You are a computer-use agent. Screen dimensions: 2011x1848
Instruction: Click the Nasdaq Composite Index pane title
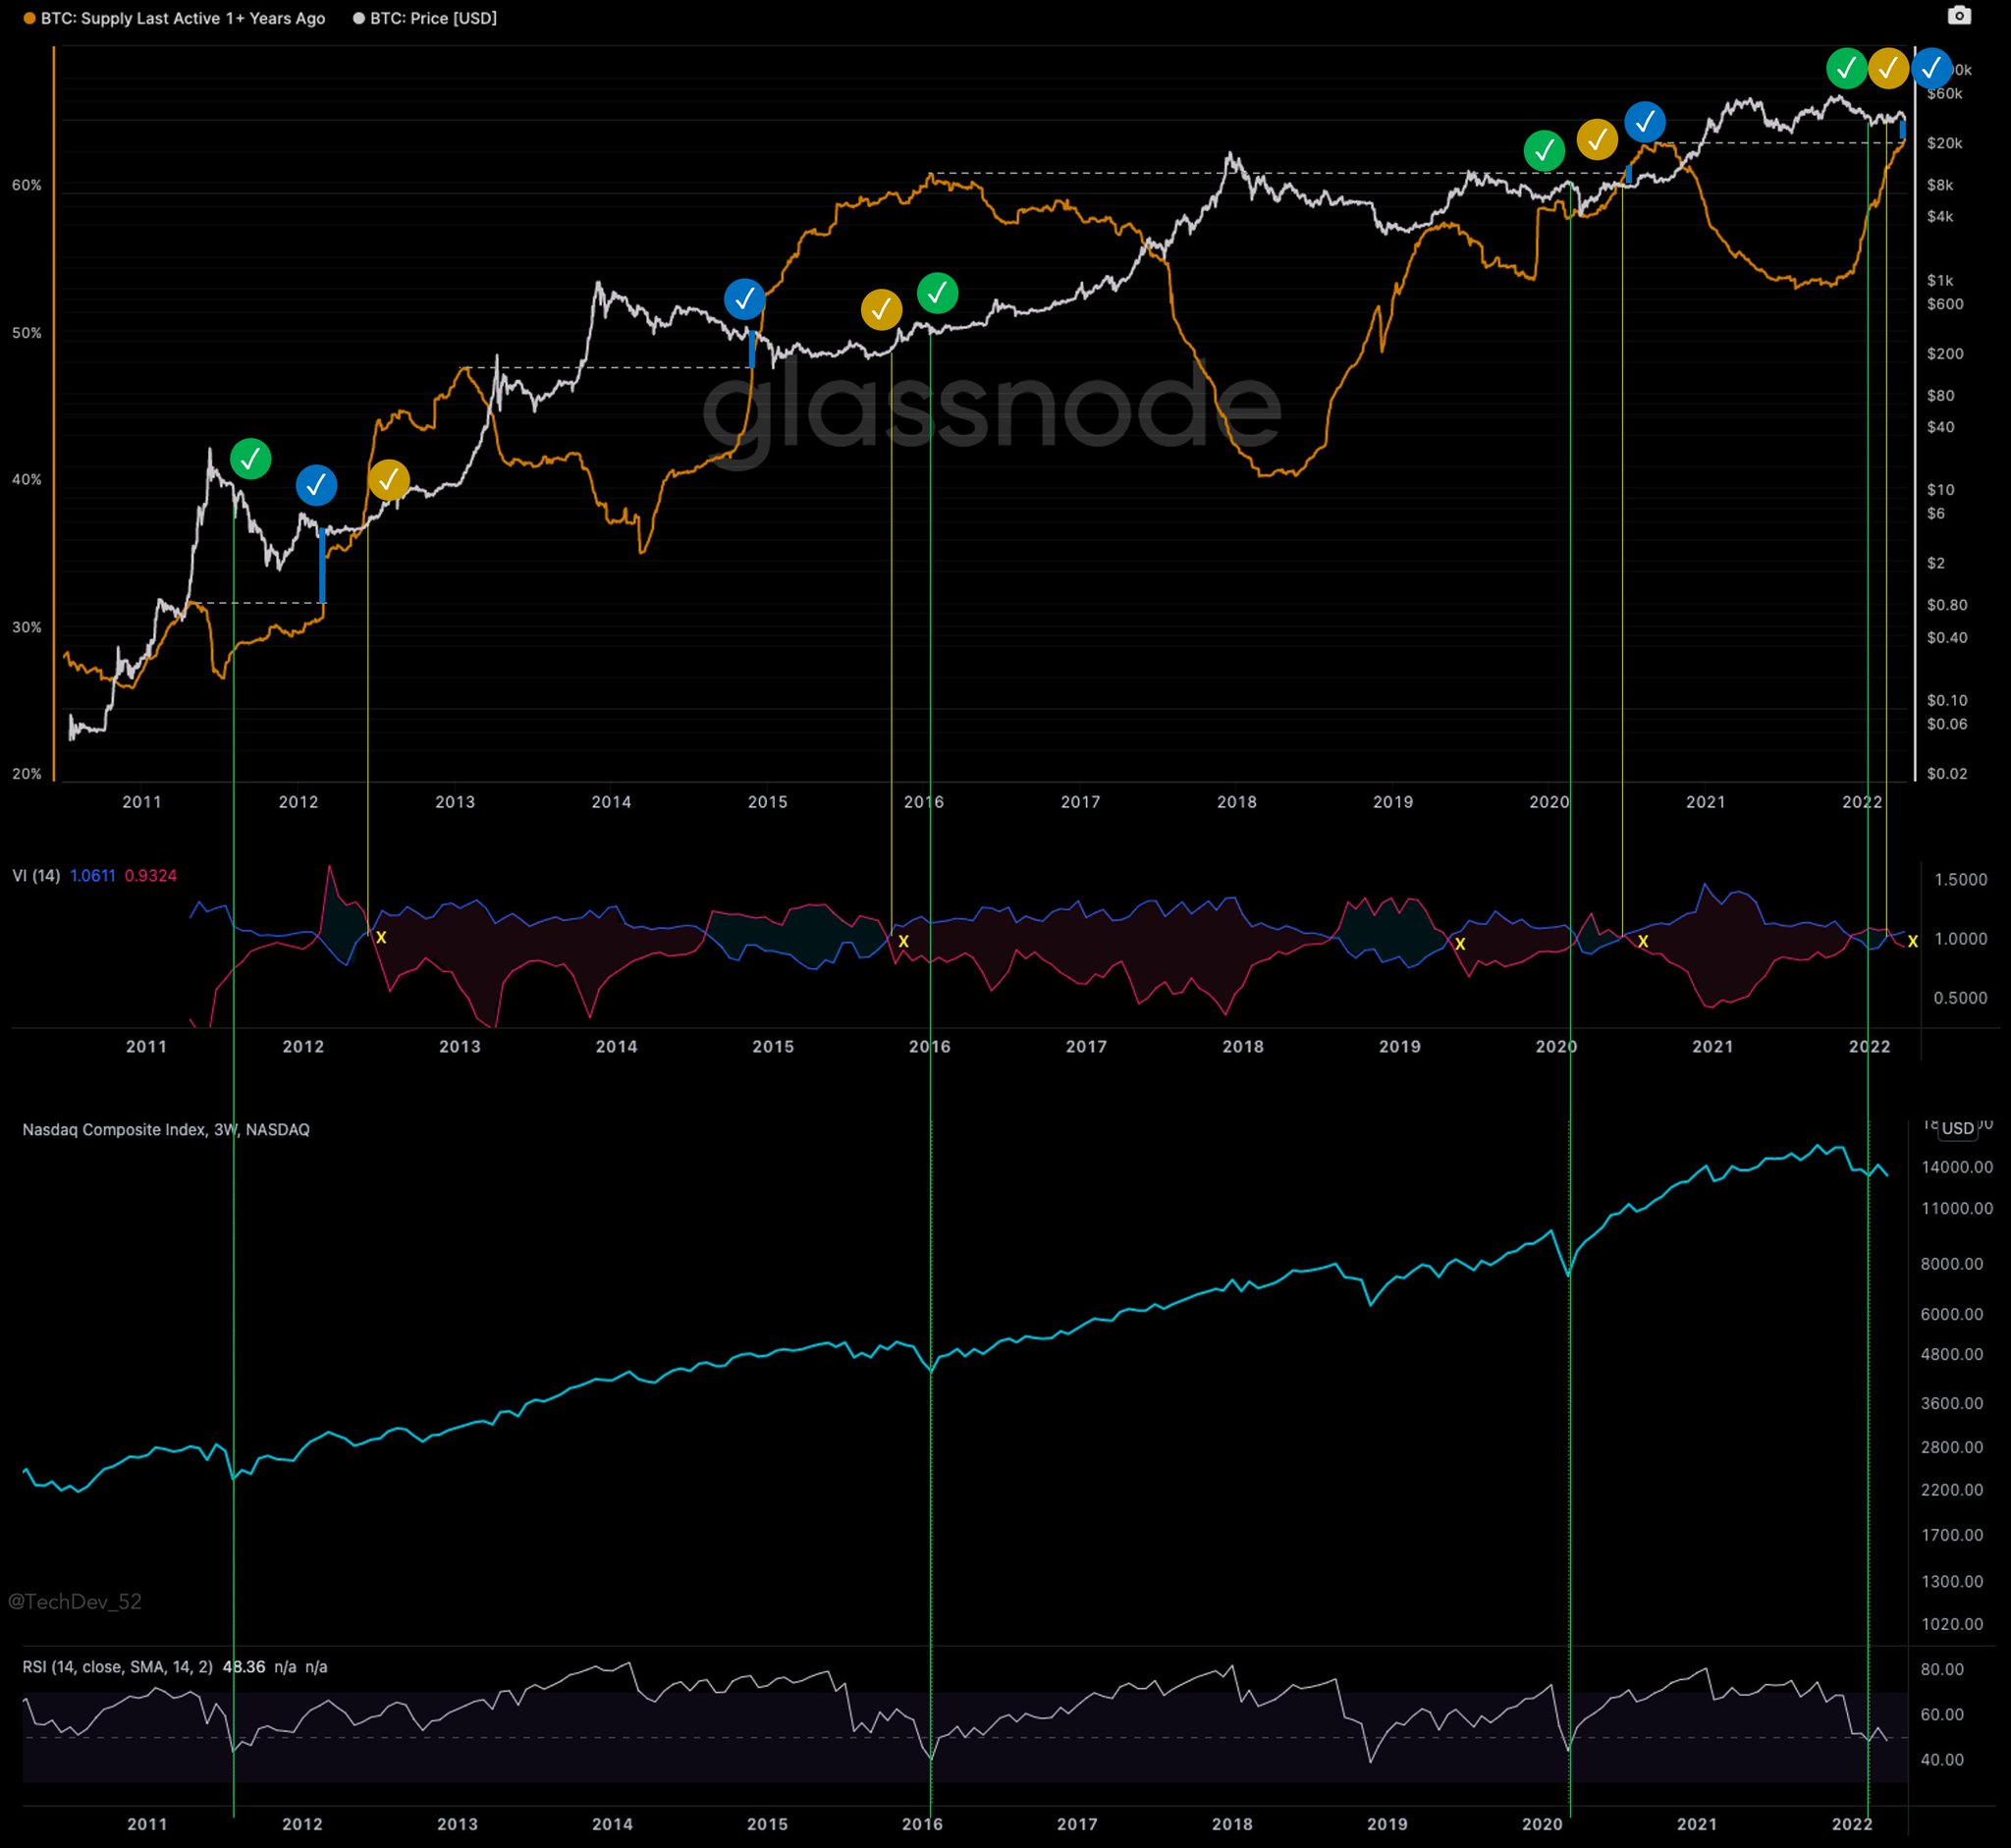point(166,1129)
